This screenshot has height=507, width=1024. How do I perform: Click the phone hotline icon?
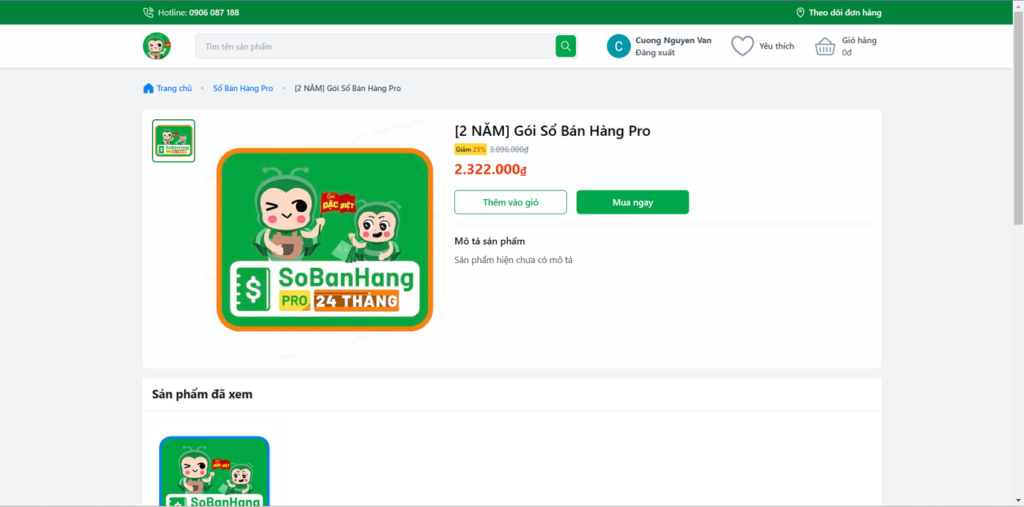[x=148, y=12]
